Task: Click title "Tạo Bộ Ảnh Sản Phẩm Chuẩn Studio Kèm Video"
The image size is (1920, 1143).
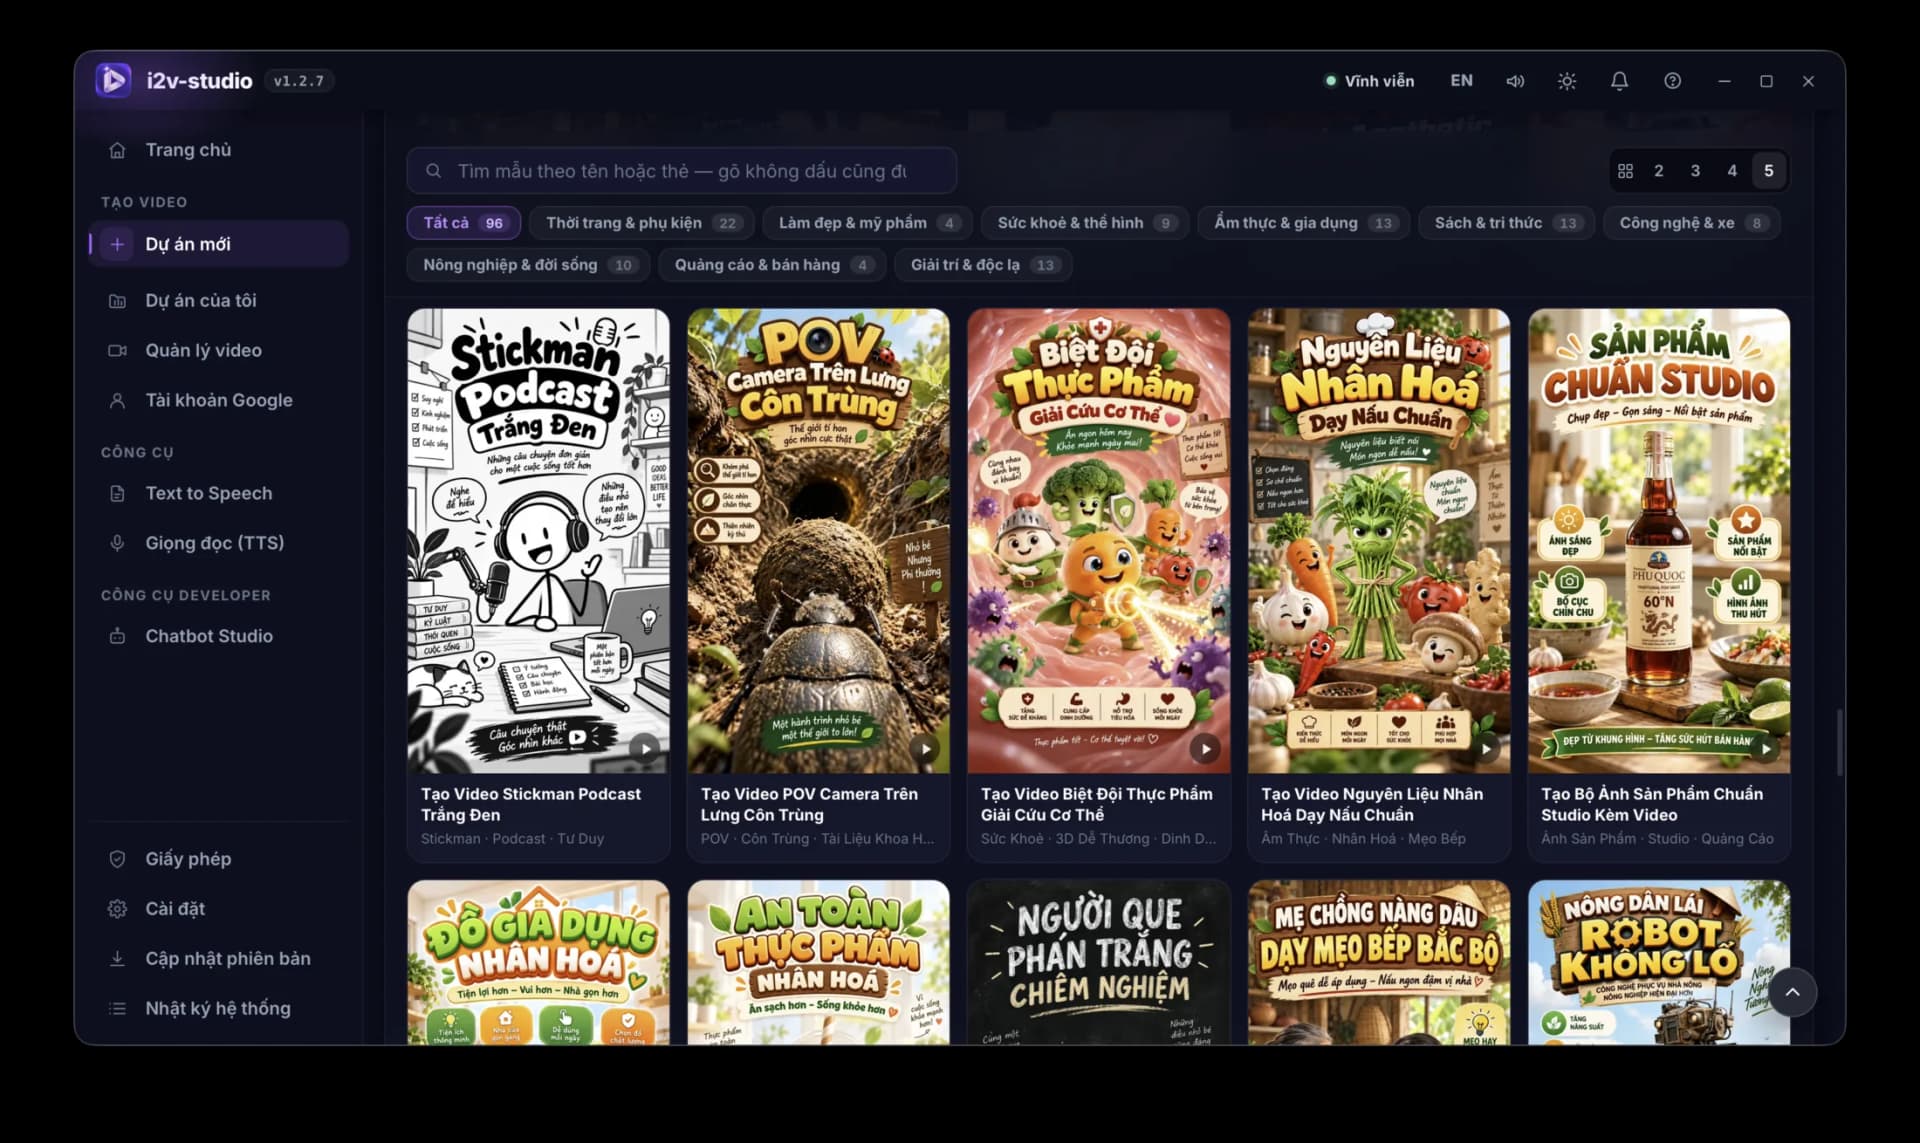Action: pyautogui.click(x=1652, y=804)
